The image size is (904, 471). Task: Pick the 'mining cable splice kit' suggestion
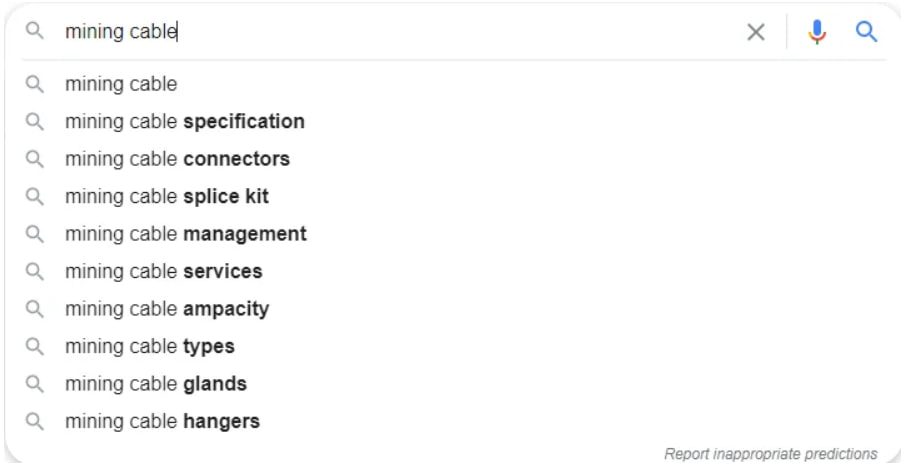(x=453, y=196)
